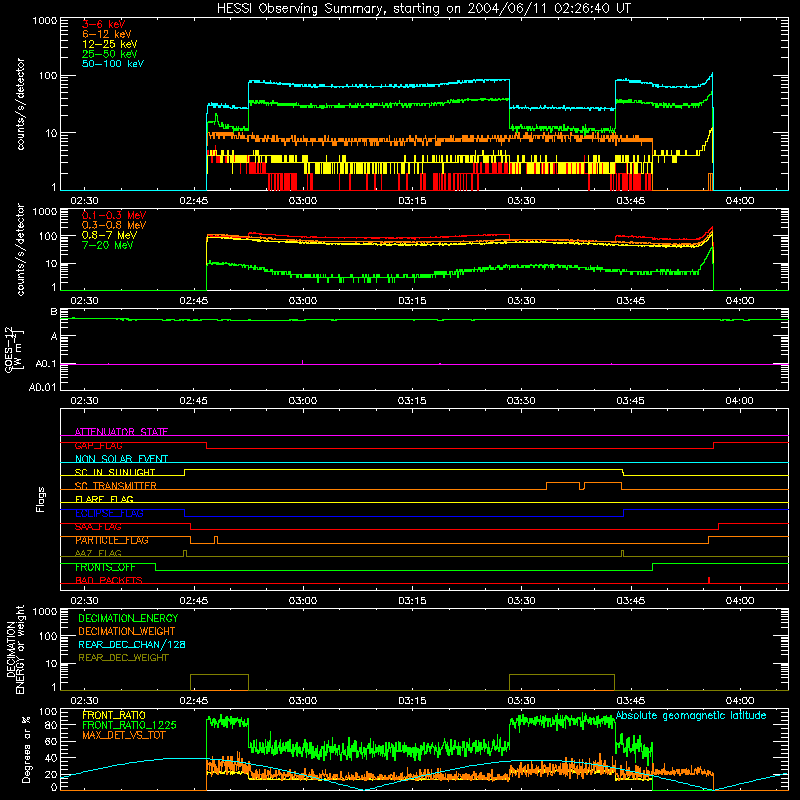Click 03:45 tick under the Flags panel
This screenshot has height=800, width=800.
tap(631, 601)
